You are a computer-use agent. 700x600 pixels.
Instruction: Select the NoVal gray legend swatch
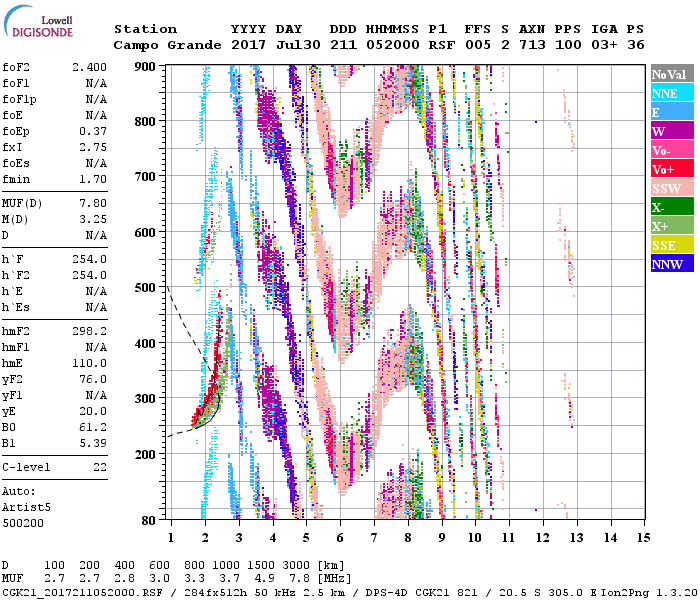click(x=670, y=74)
